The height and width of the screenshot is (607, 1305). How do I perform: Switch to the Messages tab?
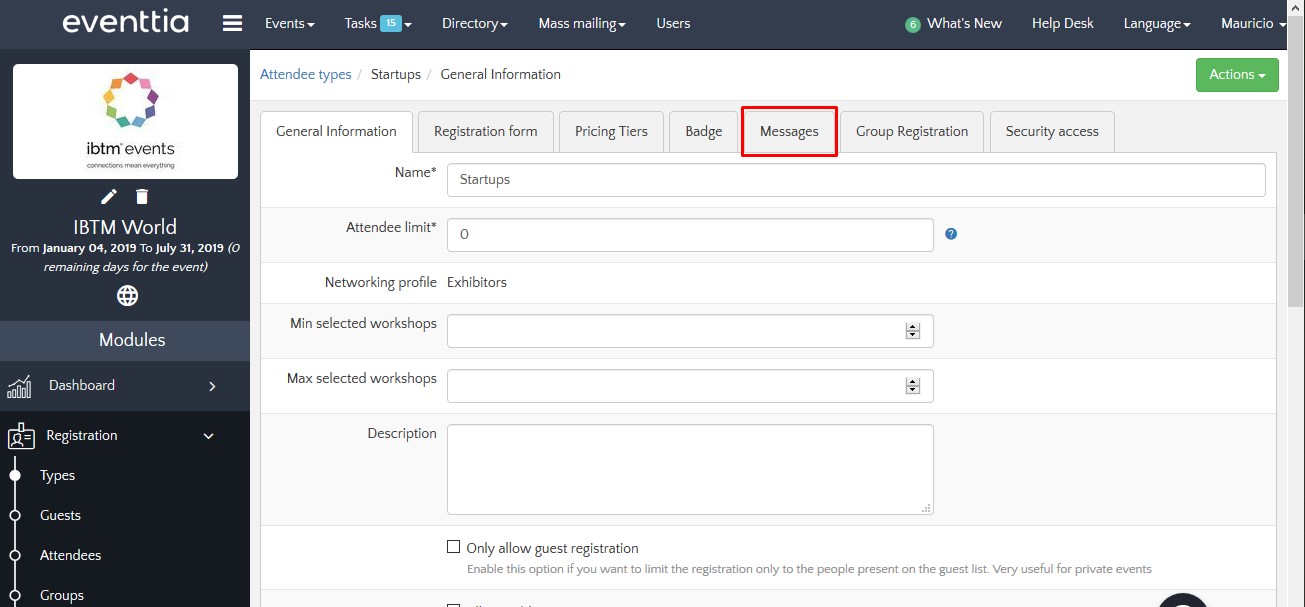click(789, 131)
